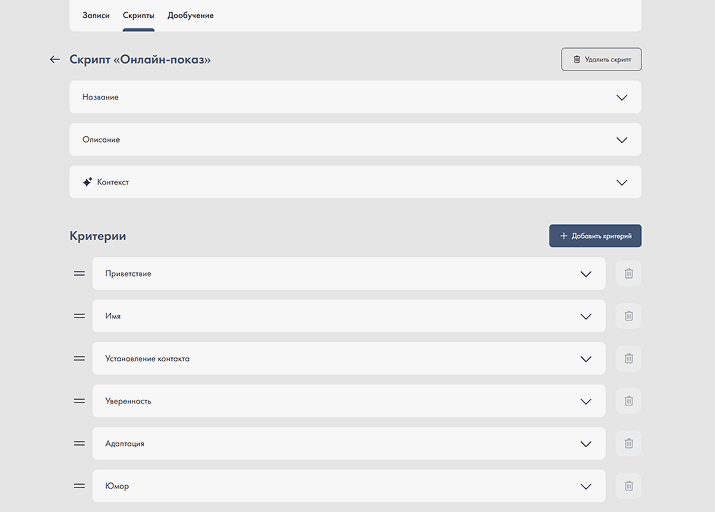Click the Критерии section heading

[98, 236]
